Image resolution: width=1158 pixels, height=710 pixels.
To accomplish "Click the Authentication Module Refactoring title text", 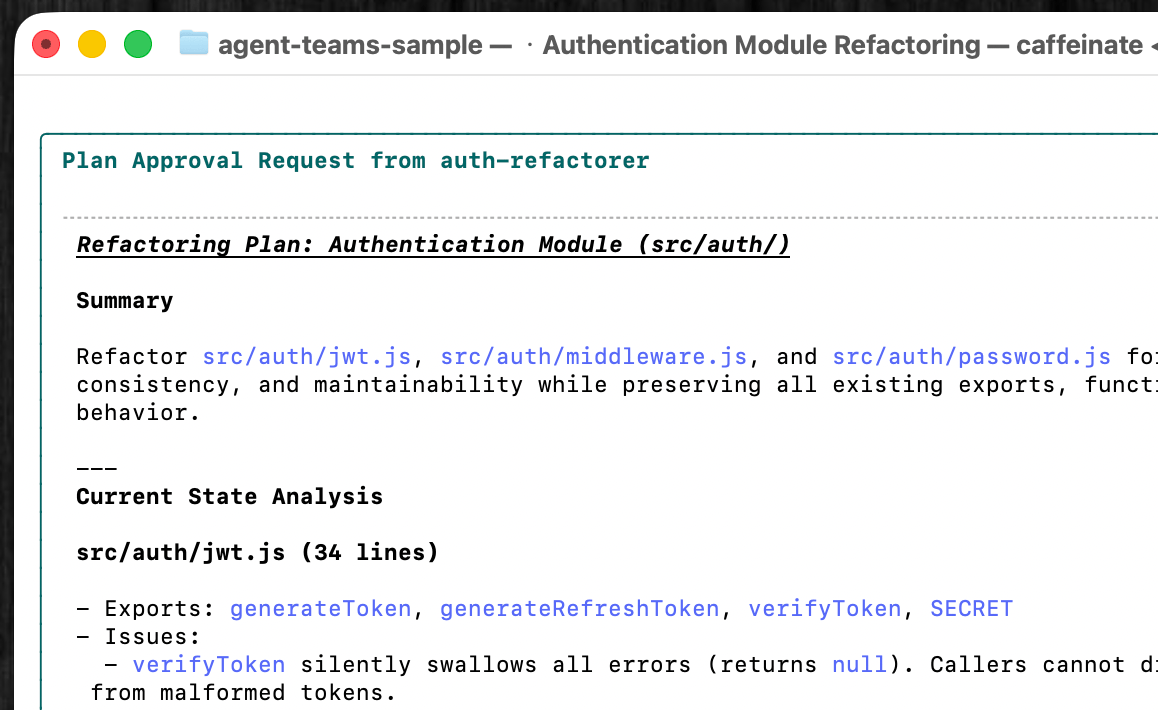I will (760, 44).
